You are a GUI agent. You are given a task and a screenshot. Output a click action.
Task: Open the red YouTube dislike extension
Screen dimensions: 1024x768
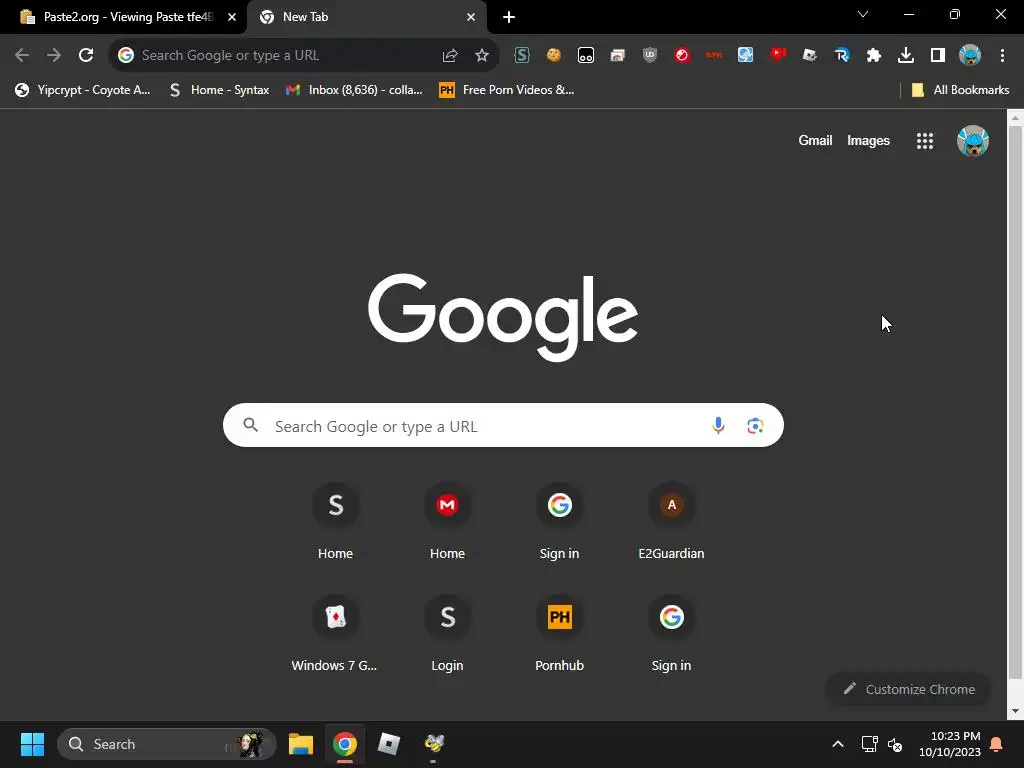point(778,56)
